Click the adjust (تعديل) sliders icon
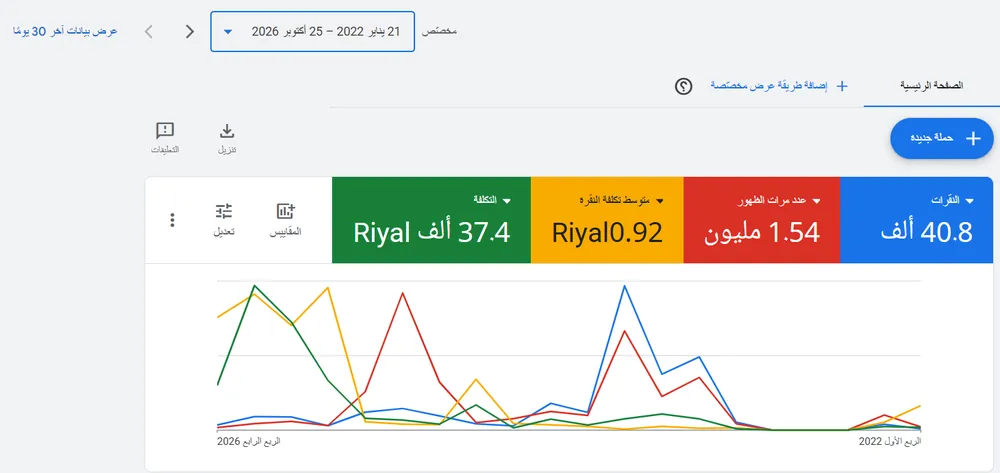The height and width of the screenshot is (473, 1000). [x=224, y=211]
